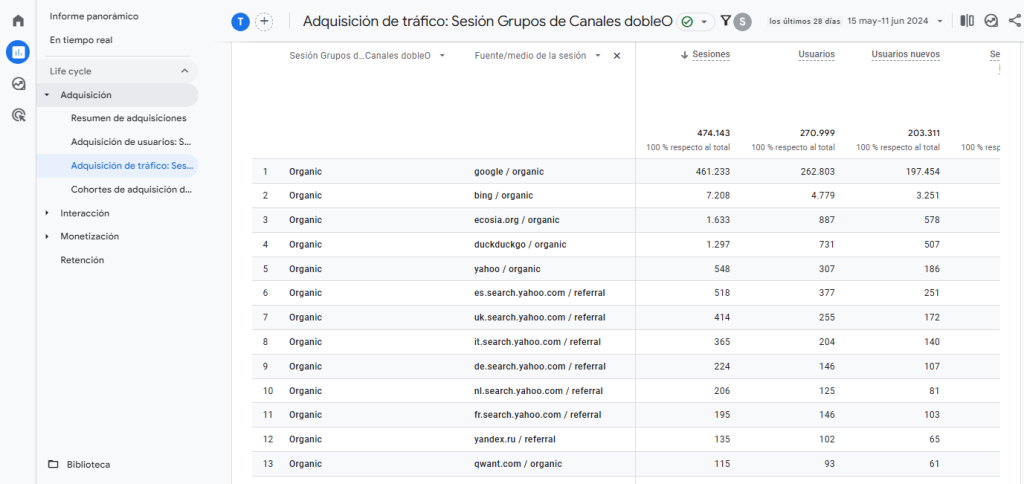Open the Explore icon in left rail
The width and height of the screenshot is (1024, 484).
tap(18, 84)
